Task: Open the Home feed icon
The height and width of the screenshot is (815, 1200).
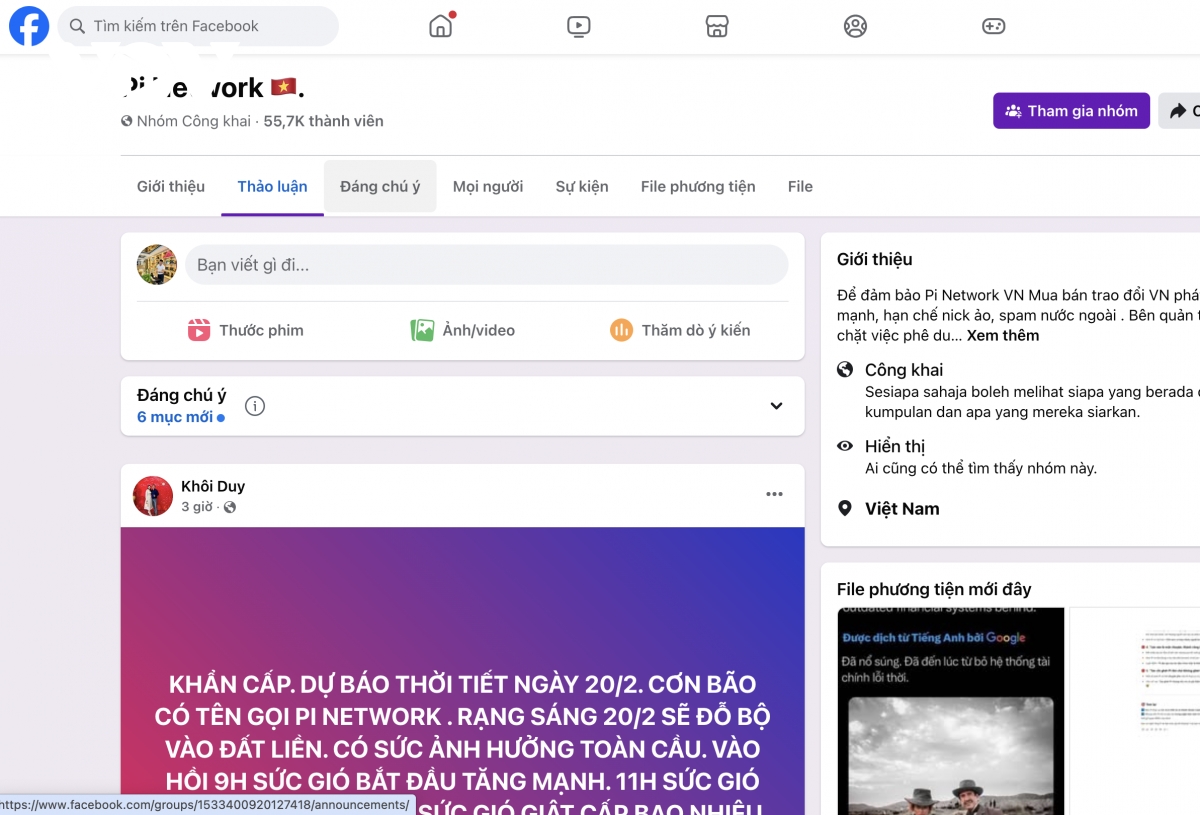Action: coord(441,26)
